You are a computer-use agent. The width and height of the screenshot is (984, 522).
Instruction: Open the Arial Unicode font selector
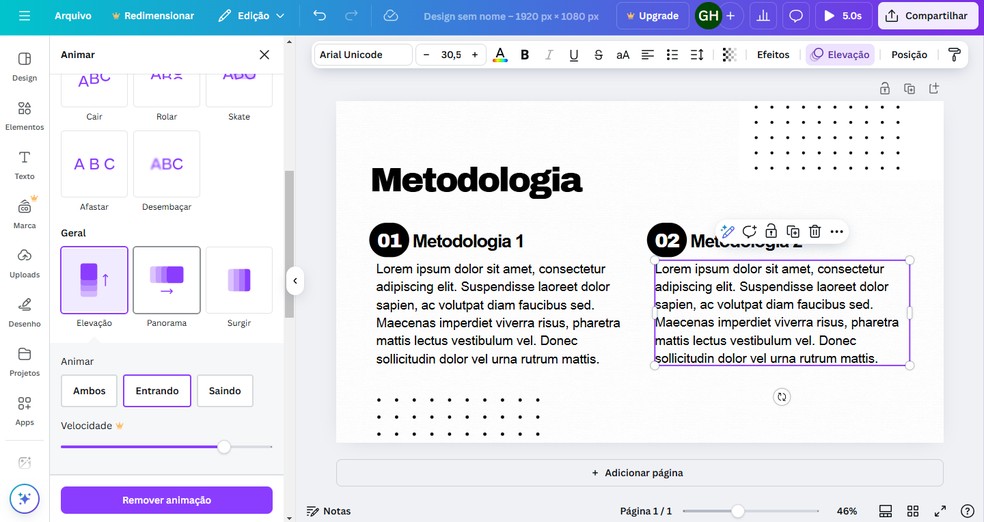click(x=363, y=55)
